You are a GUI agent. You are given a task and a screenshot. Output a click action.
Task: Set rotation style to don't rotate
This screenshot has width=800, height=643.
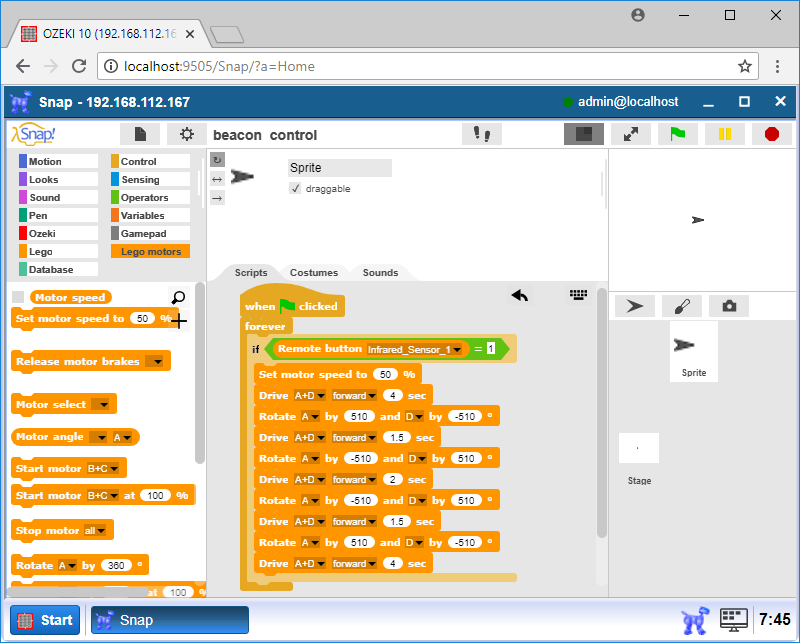(217, 198)
